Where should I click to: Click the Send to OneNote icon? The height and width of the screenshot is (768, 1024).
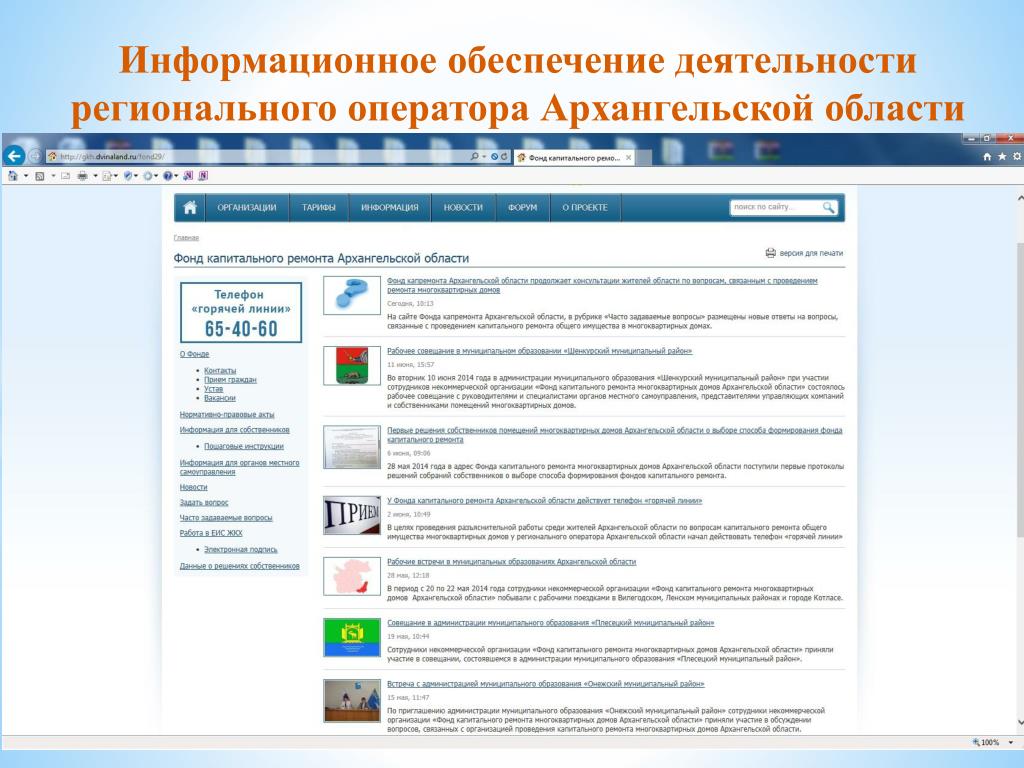pos(188,176)
